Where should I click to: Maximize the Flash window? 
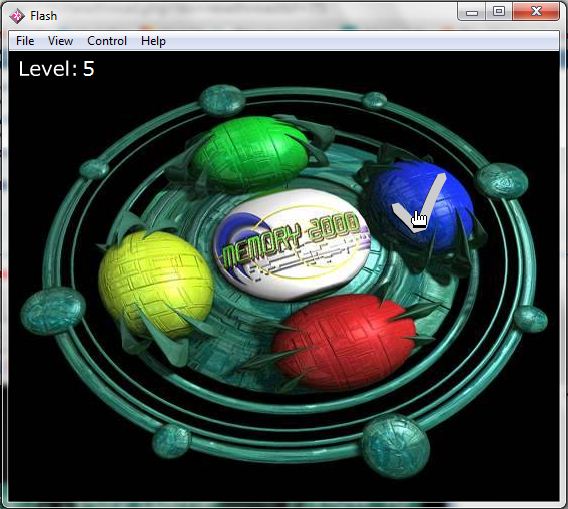tap(498, 12)
